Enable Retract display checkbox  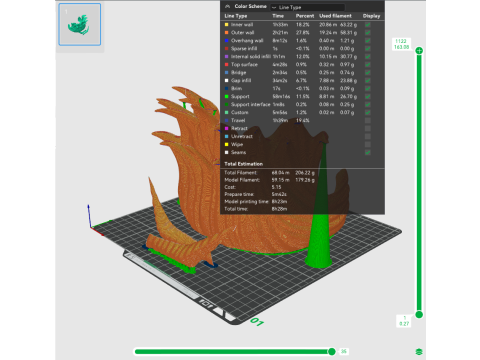pos(368,129)
